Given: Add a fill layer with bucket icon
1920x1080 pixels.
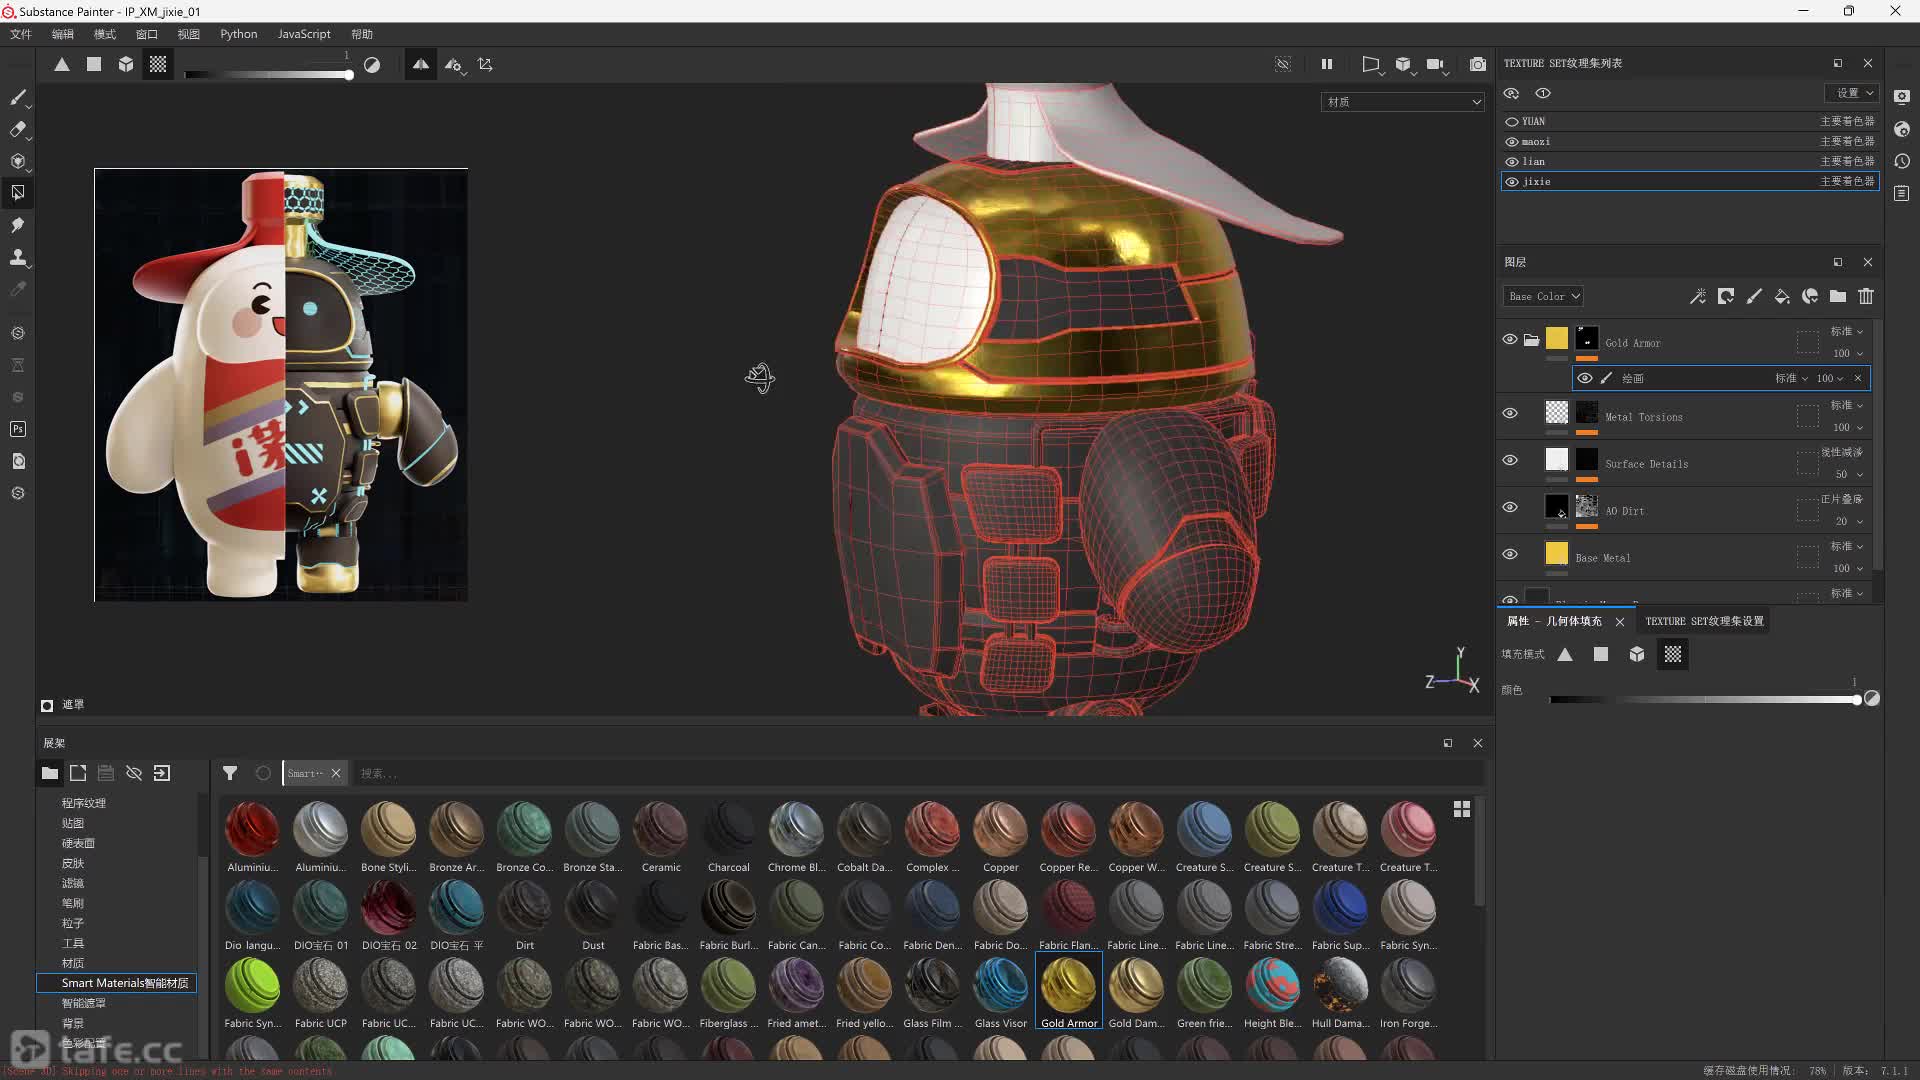Looking at the screenshot, I should tap(1782, 296).
